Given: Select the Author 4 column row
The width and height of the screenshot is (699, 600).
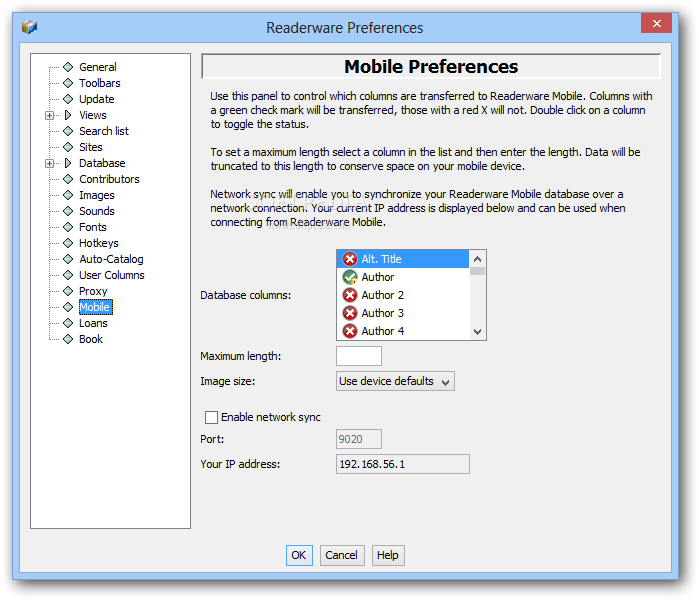Looking at the screenshot, I should [403, 331].
